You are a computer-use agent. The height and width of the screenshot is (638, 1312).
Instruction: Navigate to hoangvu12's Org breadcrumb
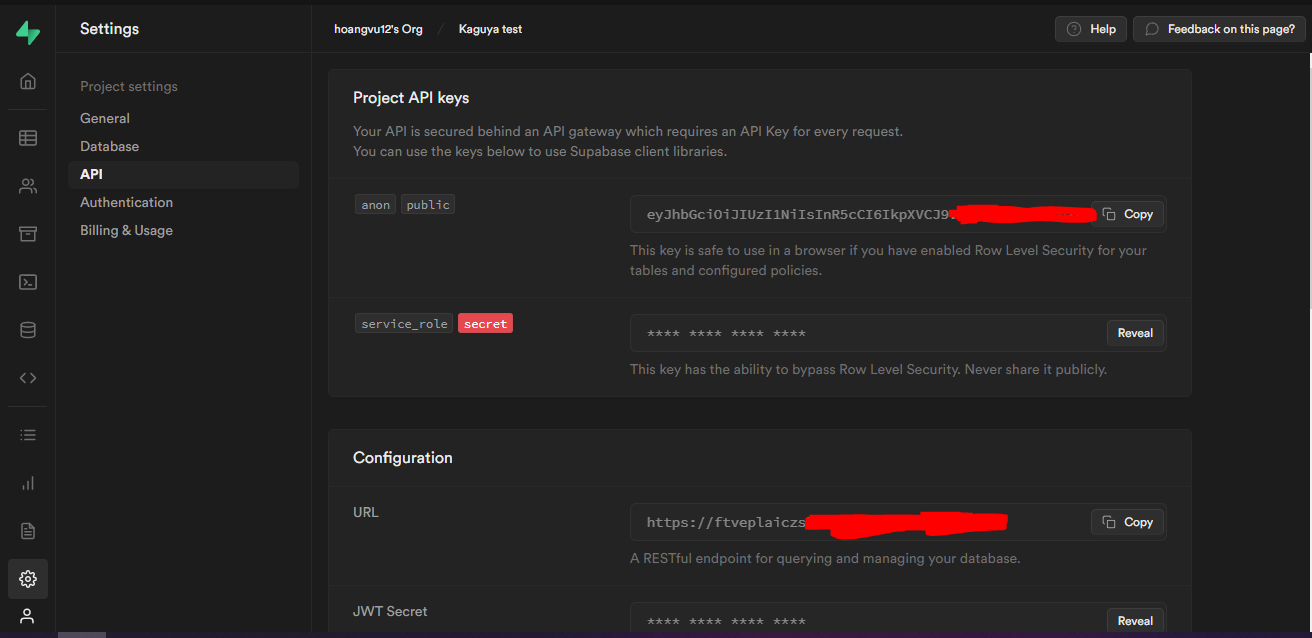click(378, 29)
